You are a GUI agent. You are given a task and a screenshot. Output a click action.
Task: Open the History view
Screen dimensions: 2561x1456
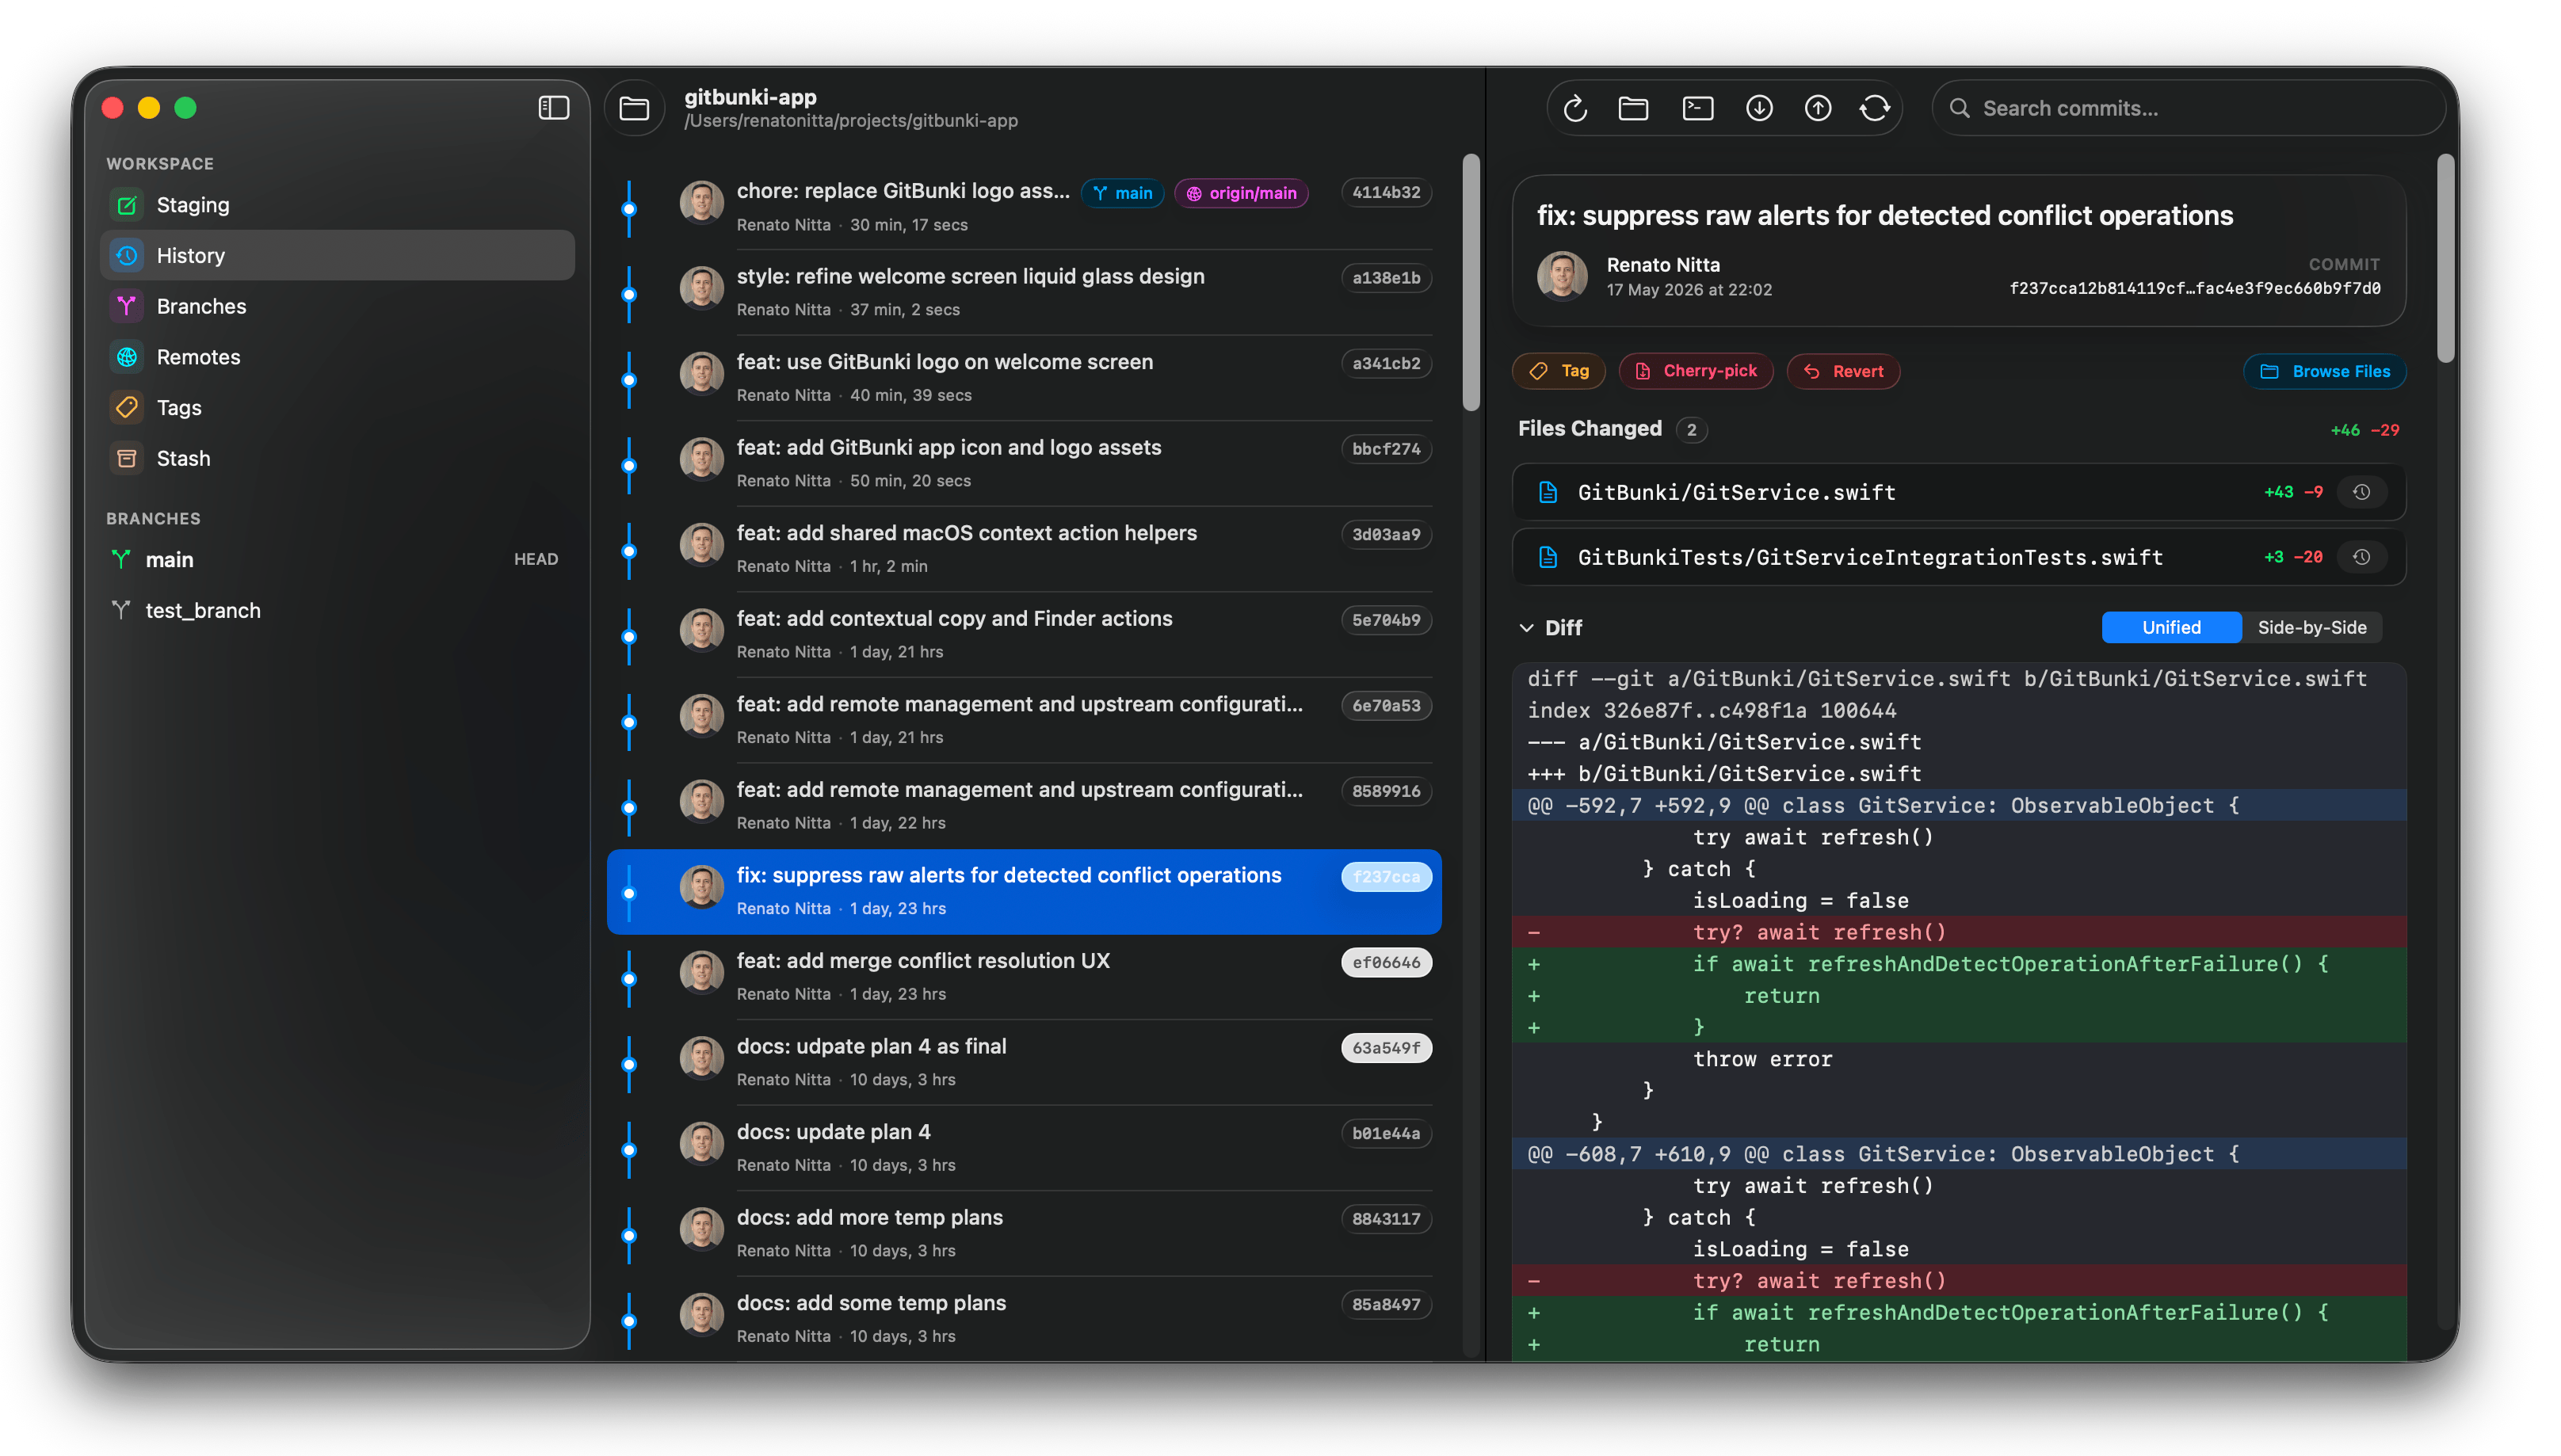pos(338,255)
